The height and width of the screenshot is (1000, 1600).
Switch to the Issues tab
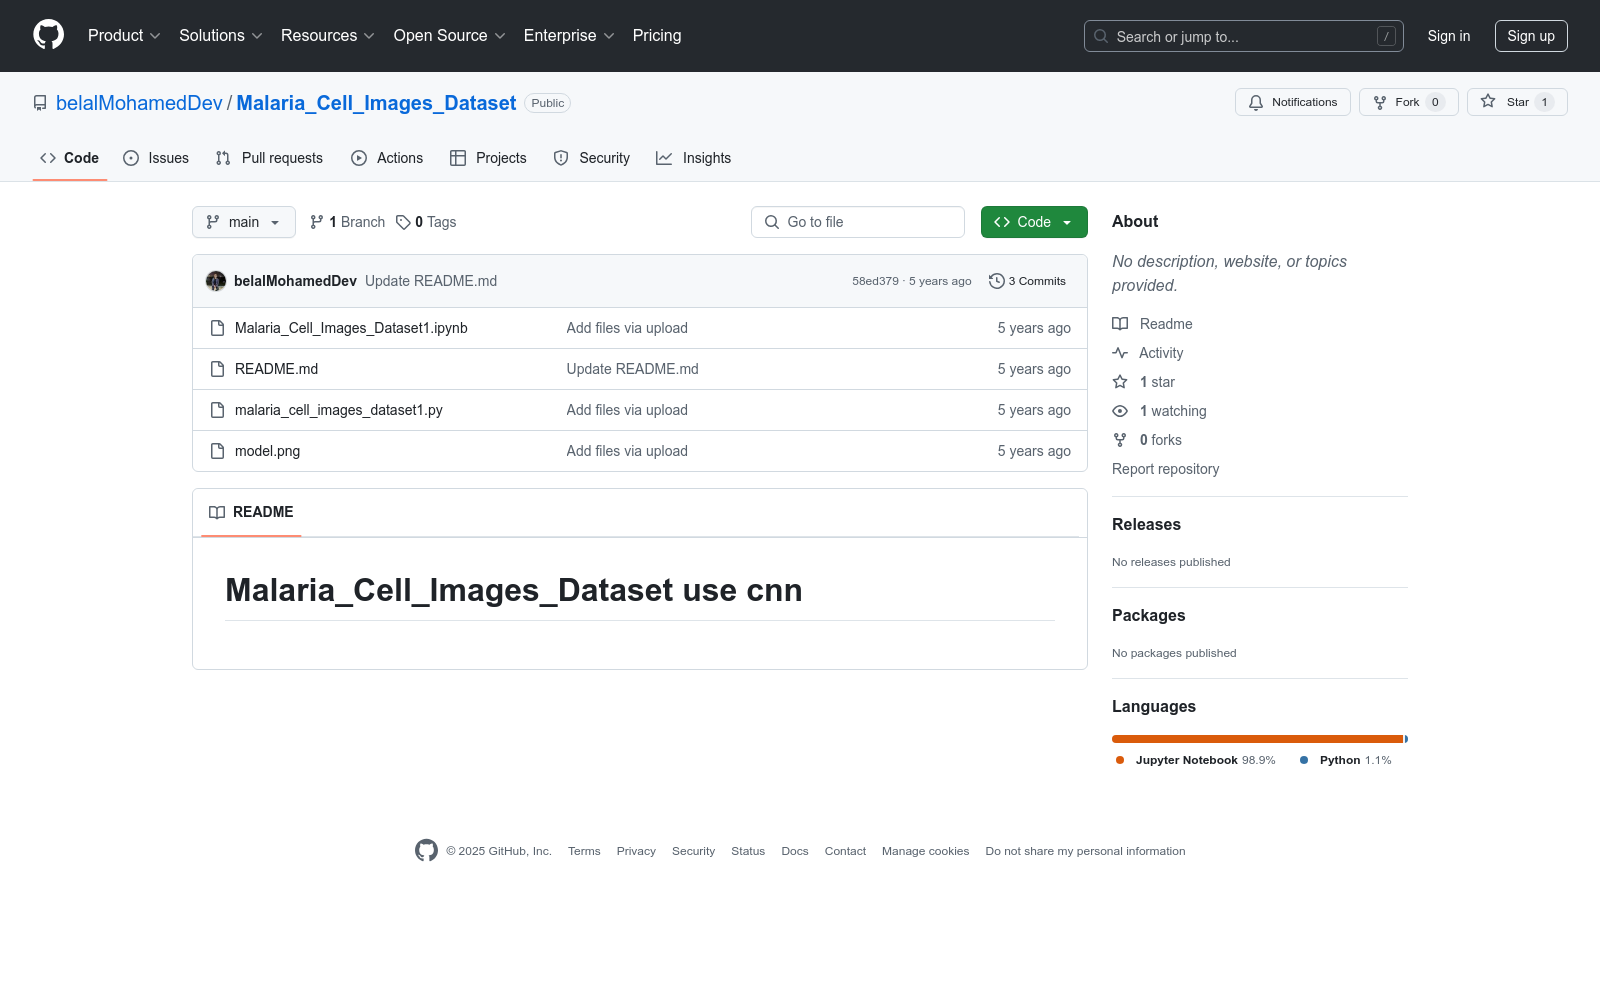coord(156,158)
